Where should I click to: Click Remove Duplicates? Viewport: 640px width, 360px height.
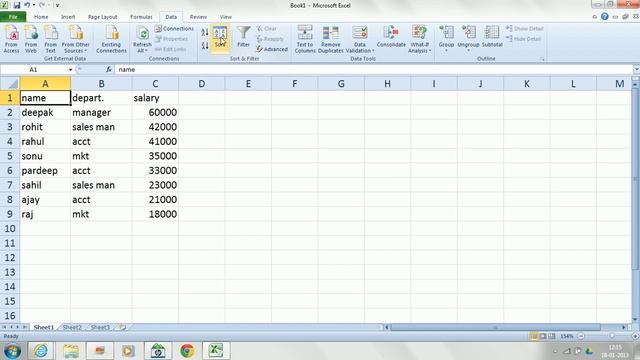331,39
